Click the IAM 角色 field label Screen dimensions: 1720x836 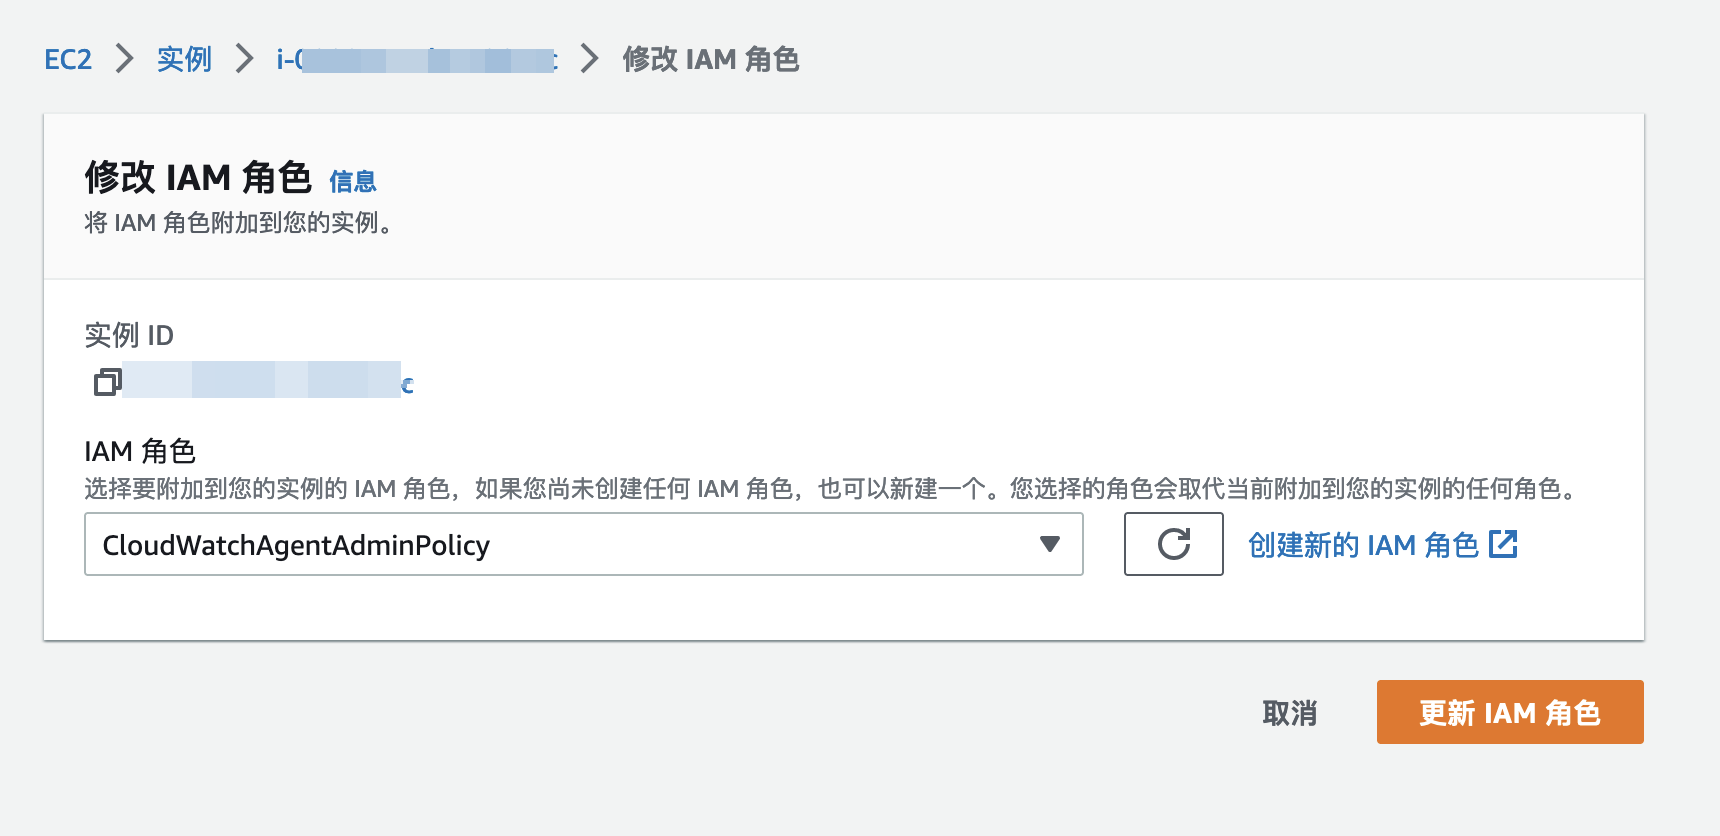click(140, 451)
